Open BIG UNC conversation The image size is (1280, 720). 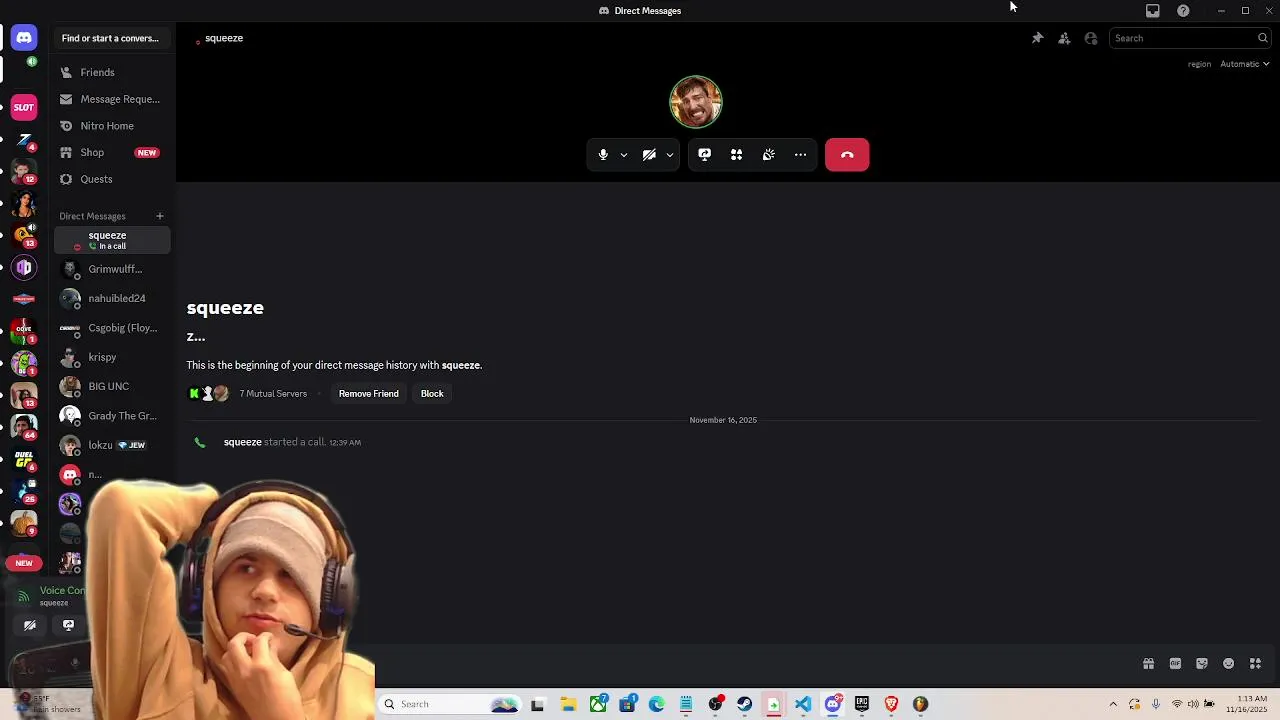click(x=112, y=386)
